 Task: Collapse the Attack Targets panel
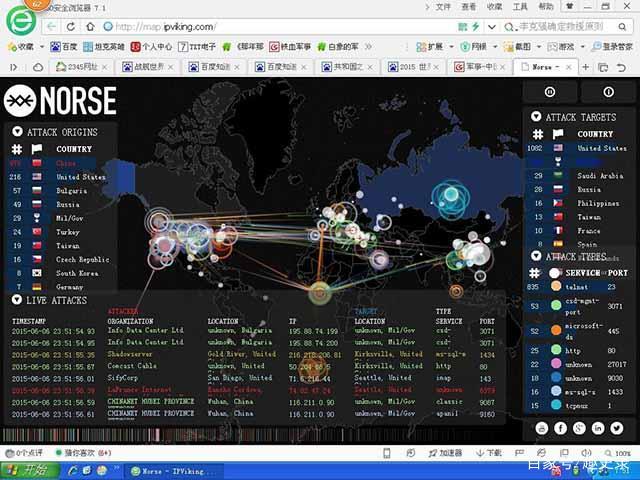click(536, 117)
